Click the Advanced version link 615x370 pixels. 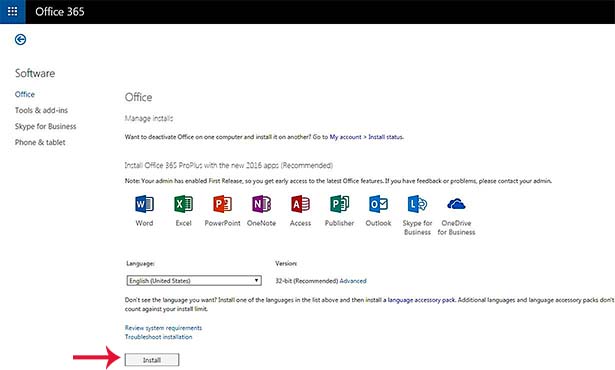point(353,281)
